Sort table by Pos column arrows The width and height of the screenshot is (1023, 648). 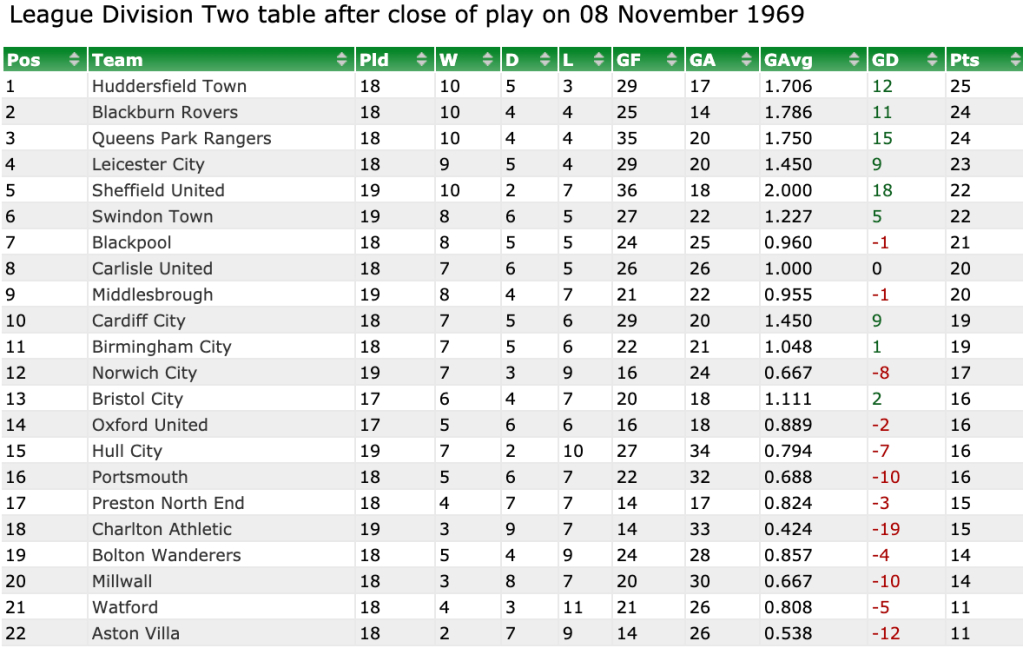74,59
